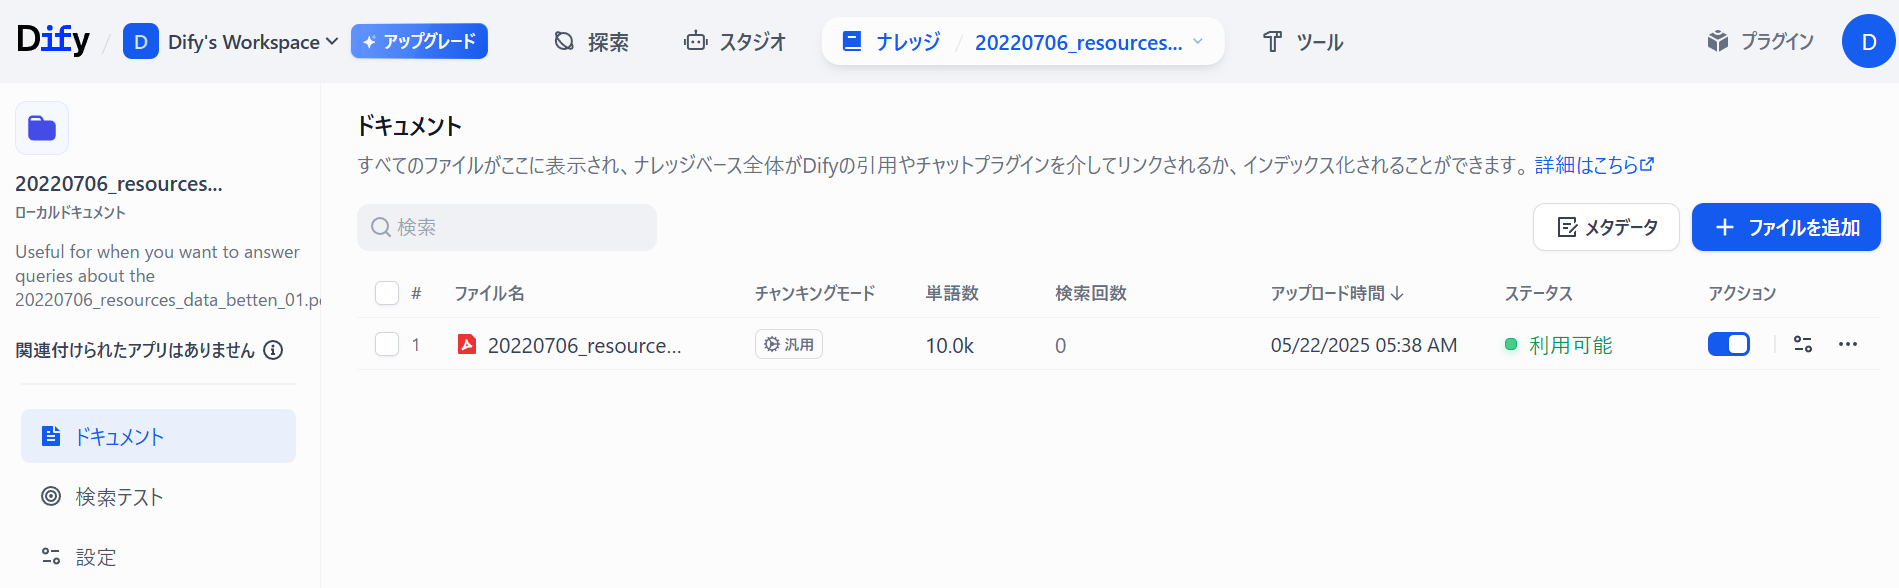Click the 20220706_resources... dataset title in sidebar
This screenshot has width=1899, height=588.
point(119,184)
